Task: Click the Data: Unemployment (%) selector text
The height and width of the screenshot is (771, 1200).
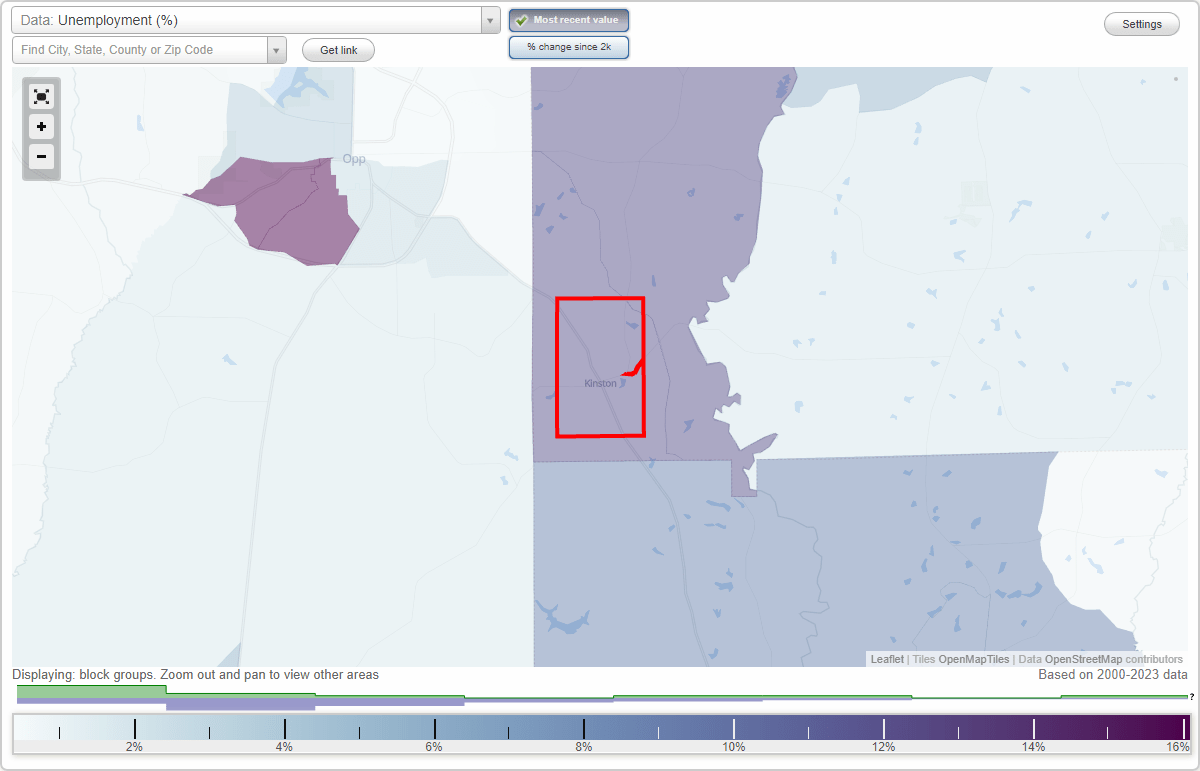Action: click(99, 20)
